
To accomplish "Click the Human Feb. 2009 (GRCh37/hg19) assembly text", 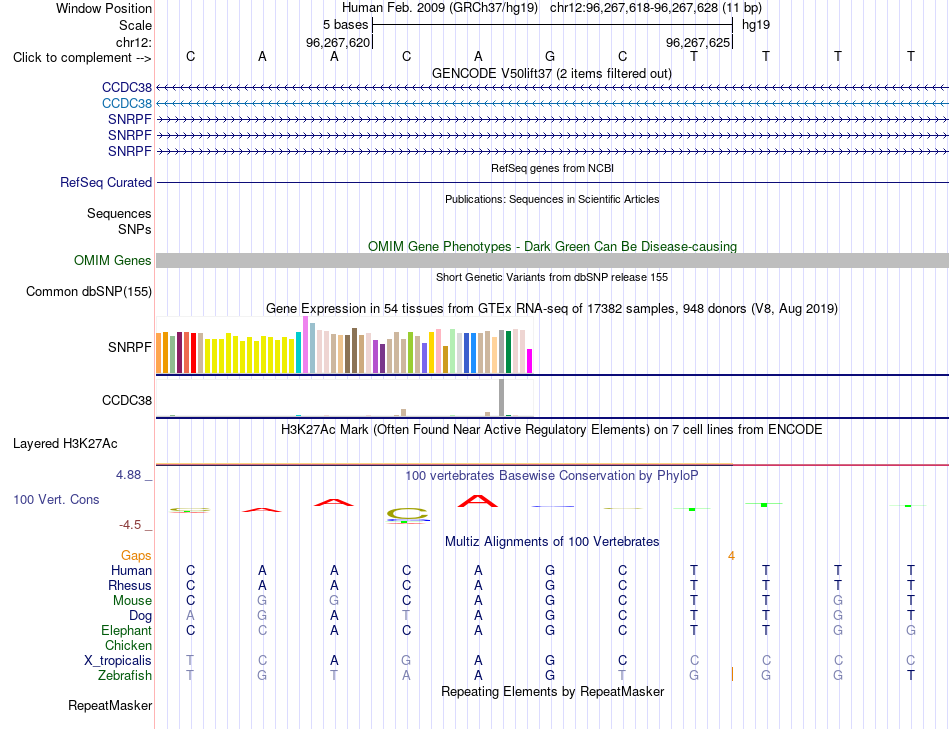I will [440, 8].
